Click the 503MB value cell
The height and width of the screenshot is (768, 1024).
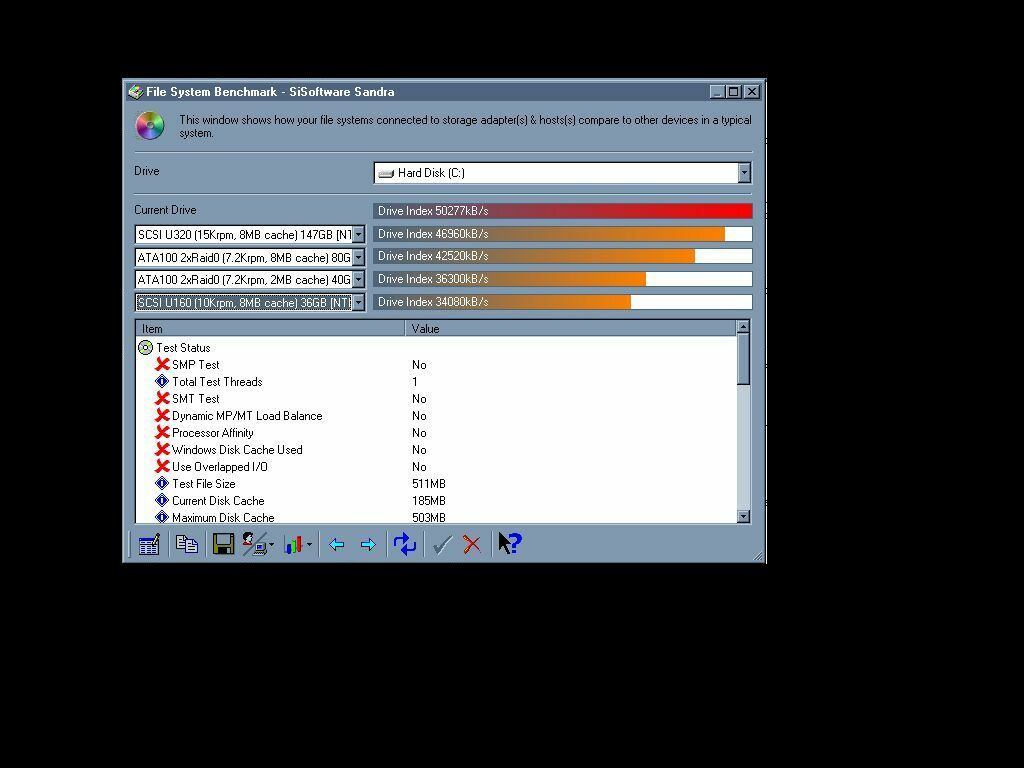coord(428,518)
